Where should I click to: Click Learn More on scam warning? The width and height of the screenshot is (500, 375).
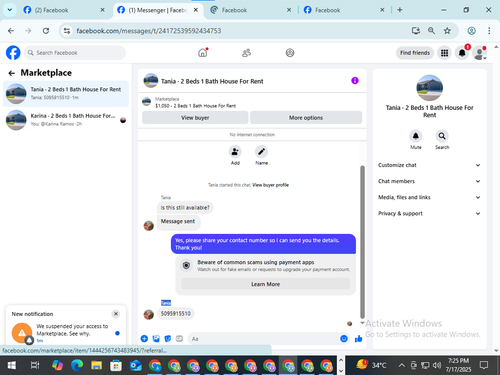265,284
